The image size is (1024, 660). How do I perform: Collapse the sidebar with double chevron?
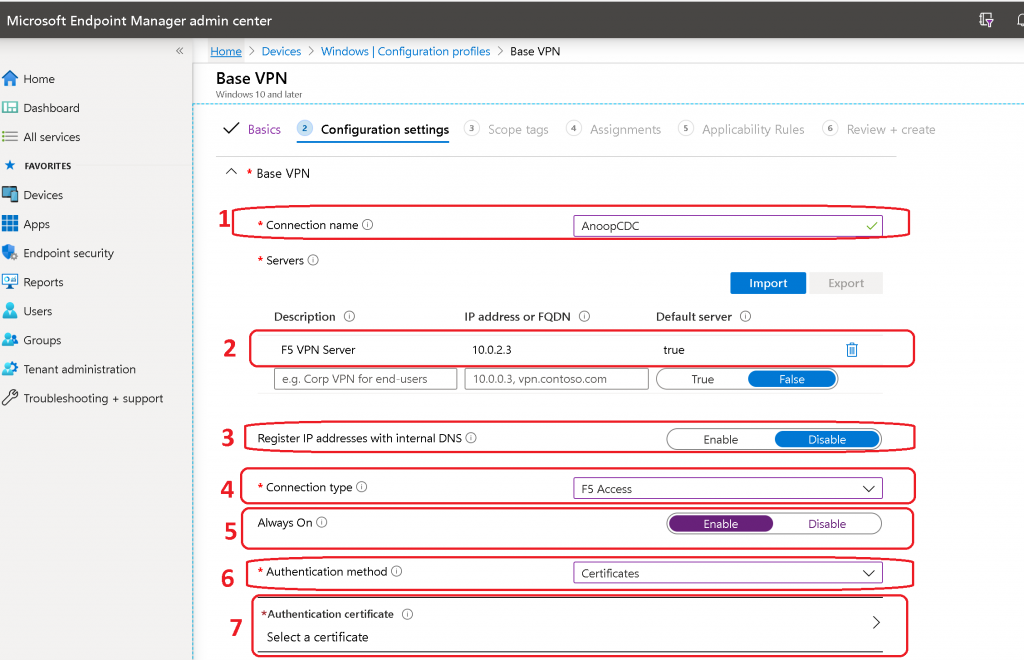180,51
